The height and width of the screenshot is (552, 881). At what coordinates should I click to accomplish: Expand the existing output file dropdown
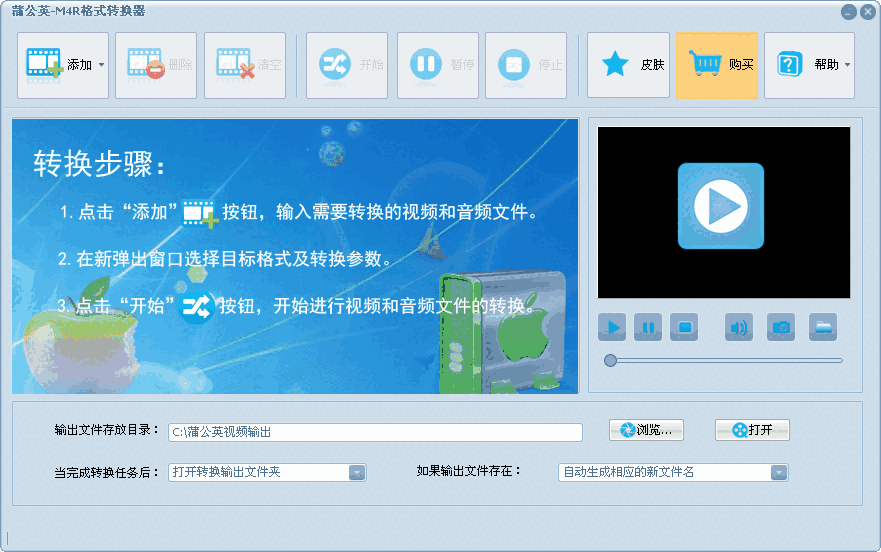[x=778, y=473]
